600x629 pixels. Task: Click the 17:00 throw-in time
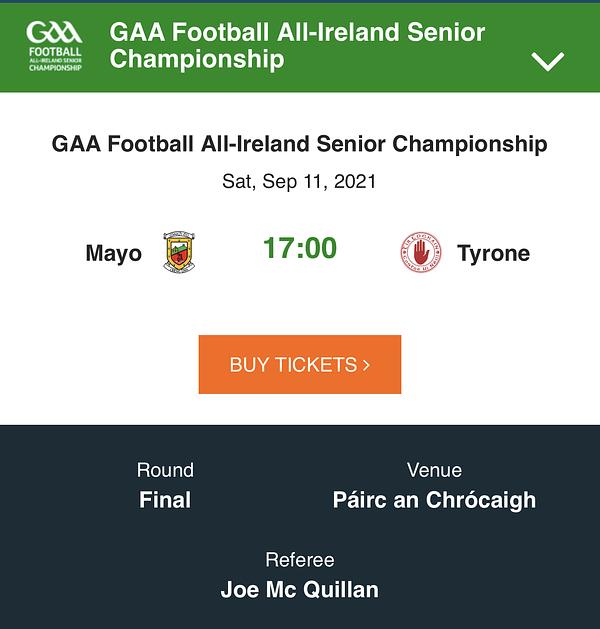pos(300,248)
